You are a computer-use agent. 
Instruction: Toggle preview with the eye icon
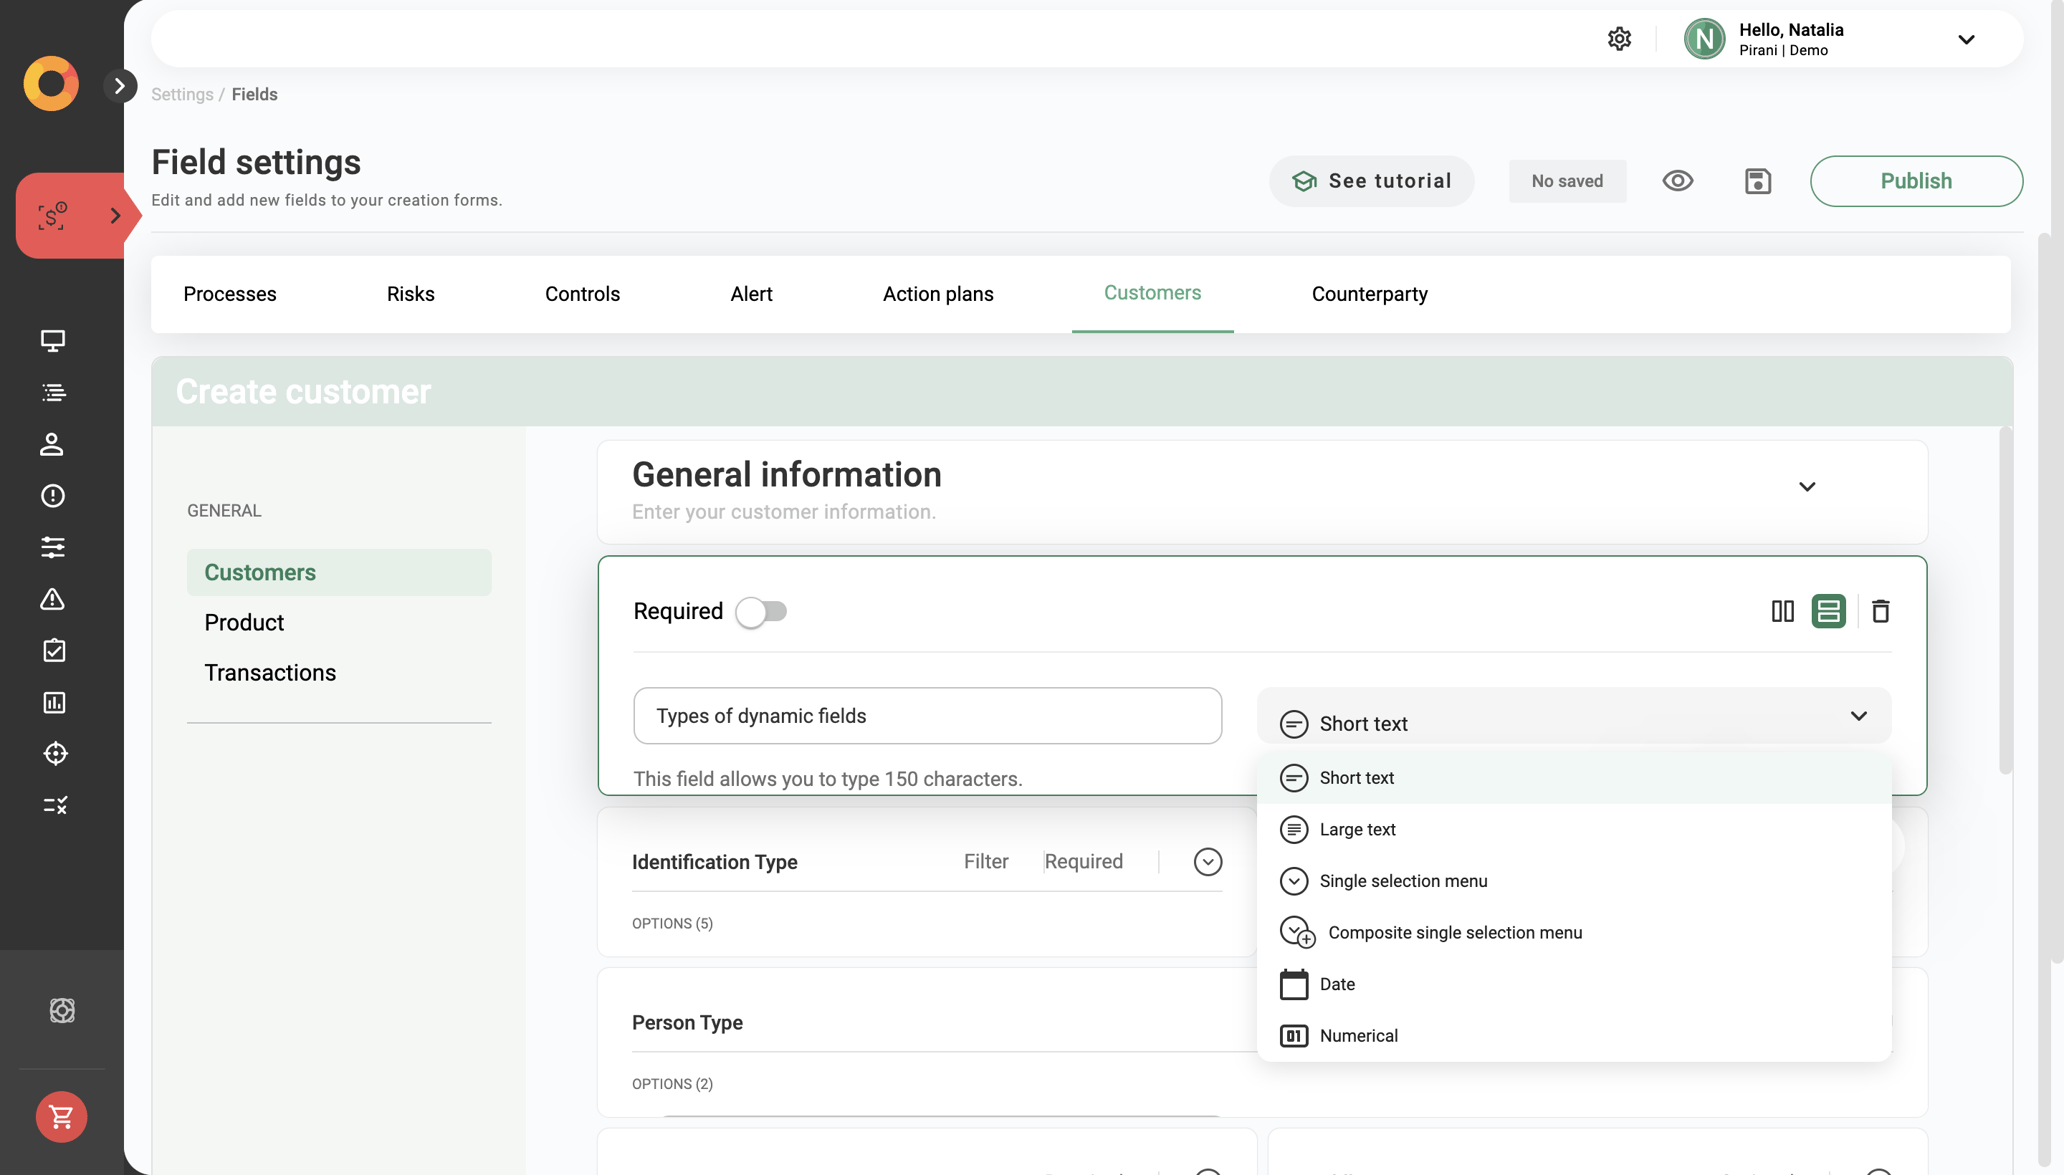(x=1678, y=181)
